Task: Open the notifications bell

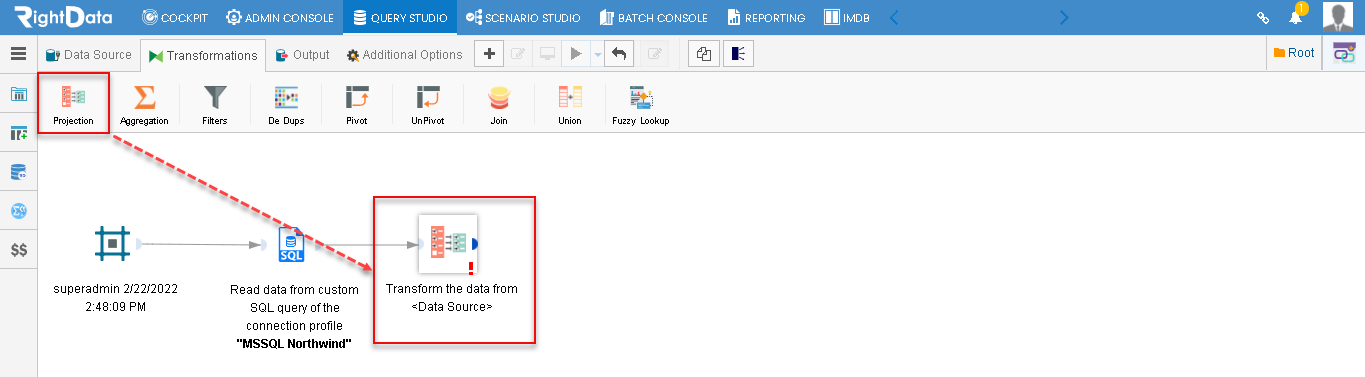Action: coord(1295,17)
